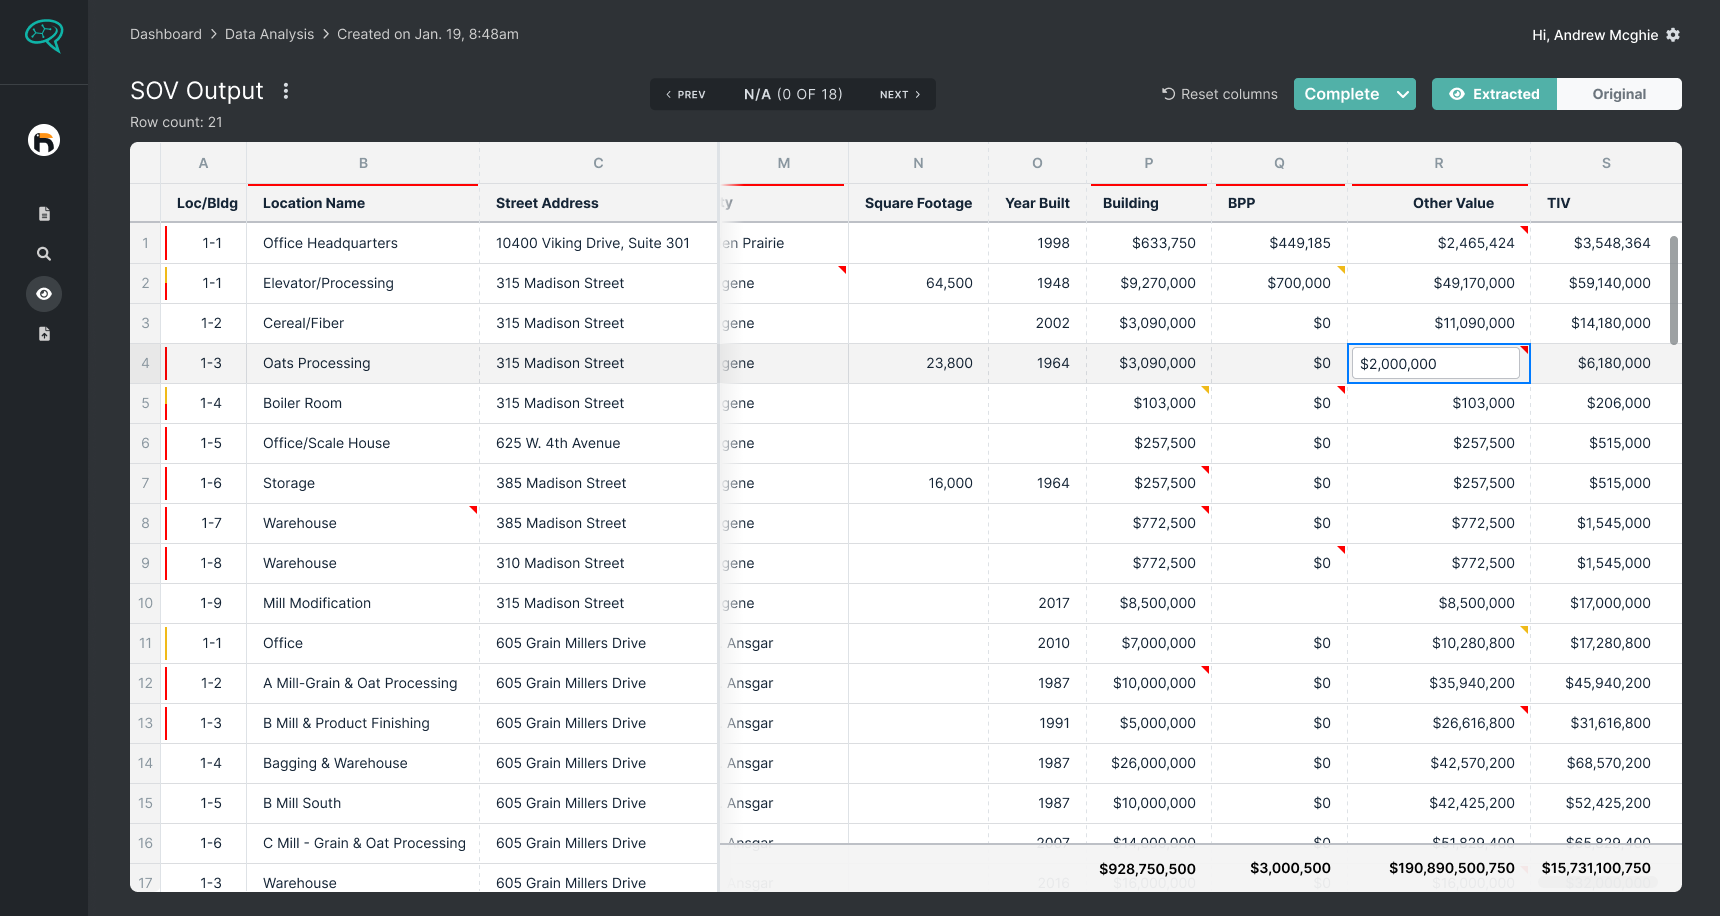
Task: Select the 'Office/Scale House' cell
Action: pyautogui.click(x=363, y=443)
